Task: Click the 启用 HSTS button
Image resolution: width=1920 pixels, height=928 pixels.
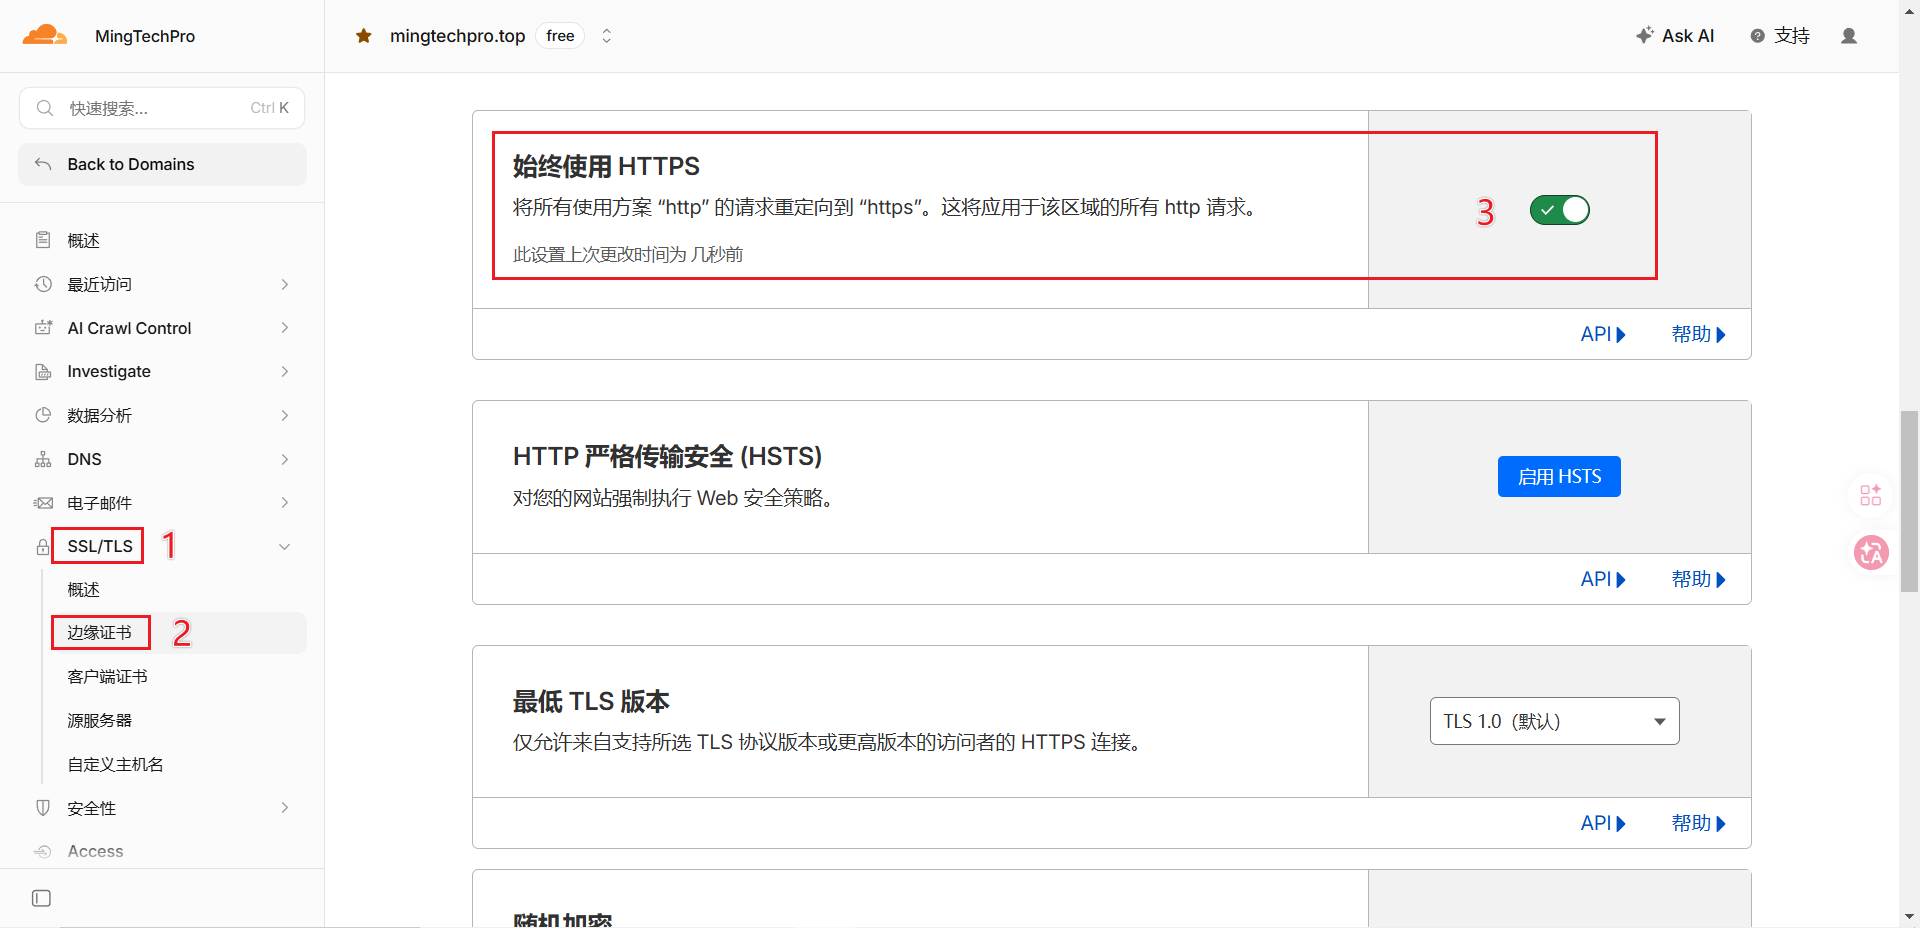Action: tap(1559, 477)
